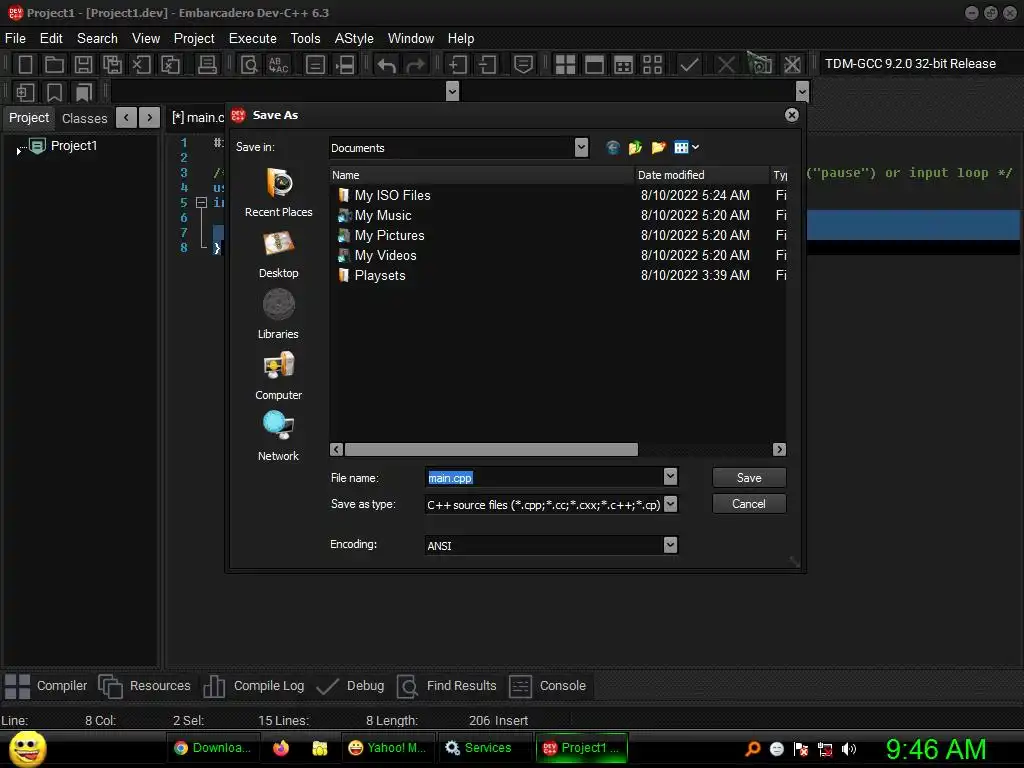Image resolution: width=1024 pixels, height=768 pixels.
Task: Click the file list scroll-right arrow
Action: tap(779, 449)
